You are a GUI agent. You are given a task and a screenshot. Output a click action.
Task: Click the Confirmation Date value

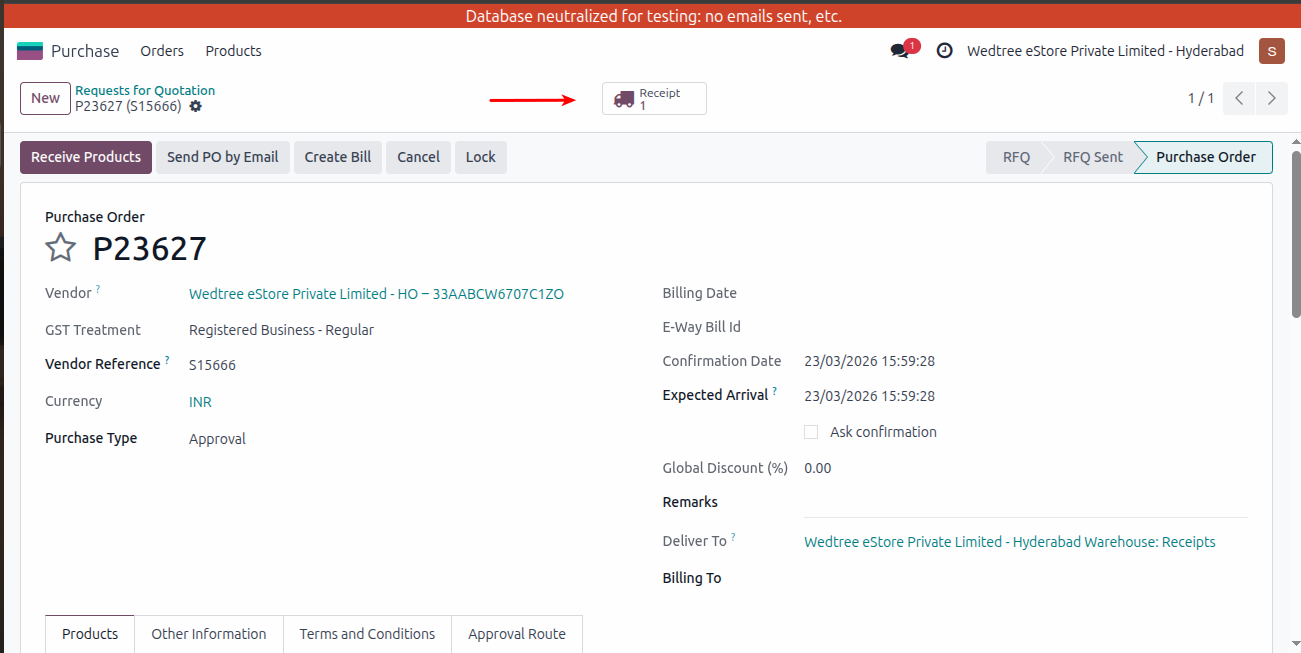click(x=869, y=361)
